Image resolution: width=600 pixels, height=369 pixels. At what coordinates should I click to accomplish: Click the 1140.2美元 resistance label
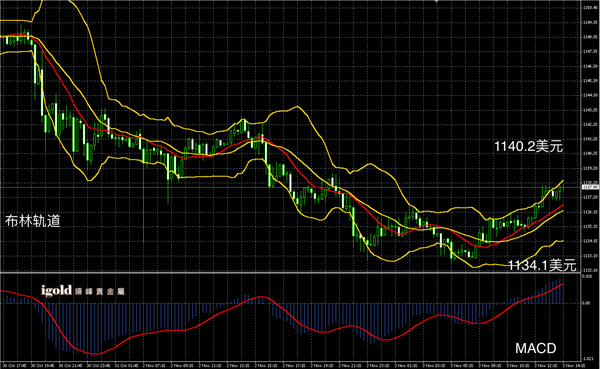coord(528,146)
